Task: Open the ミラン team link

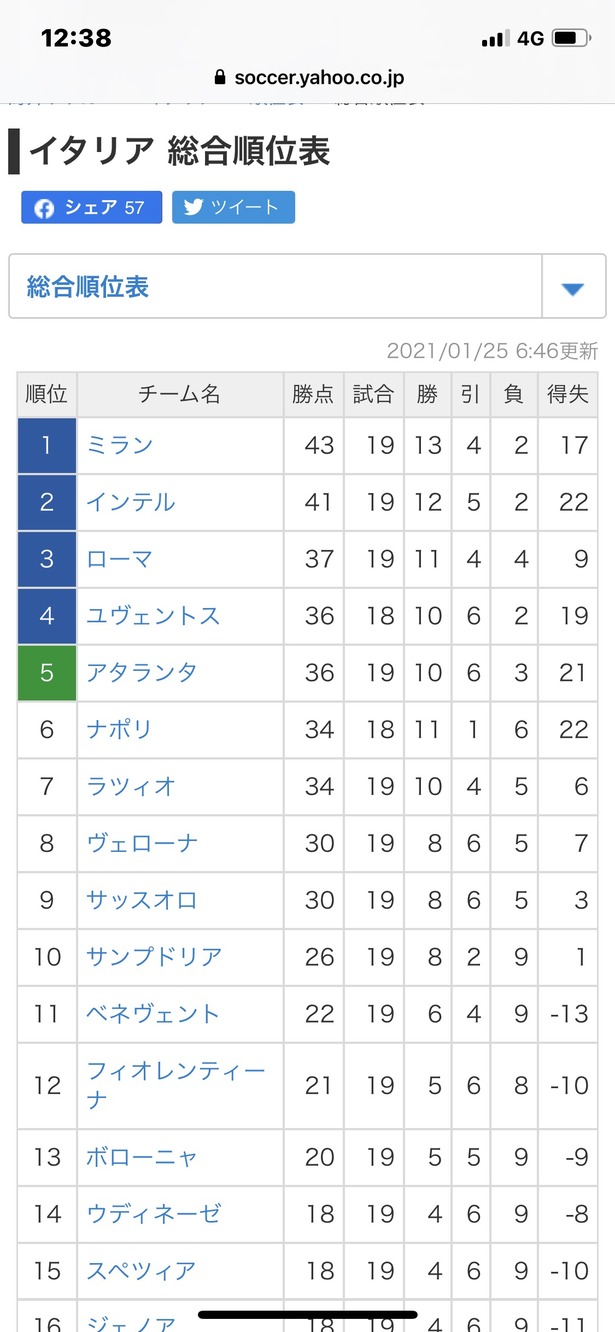Action: pos(120,445)
